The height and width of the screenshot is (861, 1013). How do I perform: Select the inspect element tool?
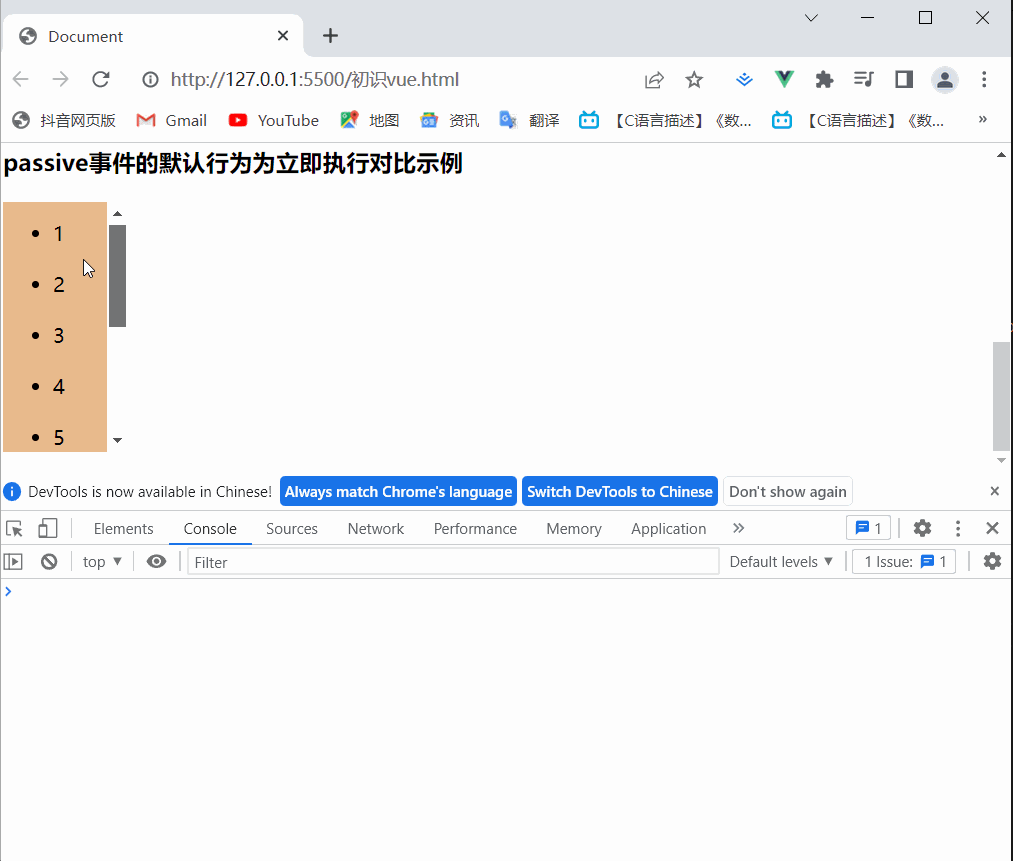point(14,528)
